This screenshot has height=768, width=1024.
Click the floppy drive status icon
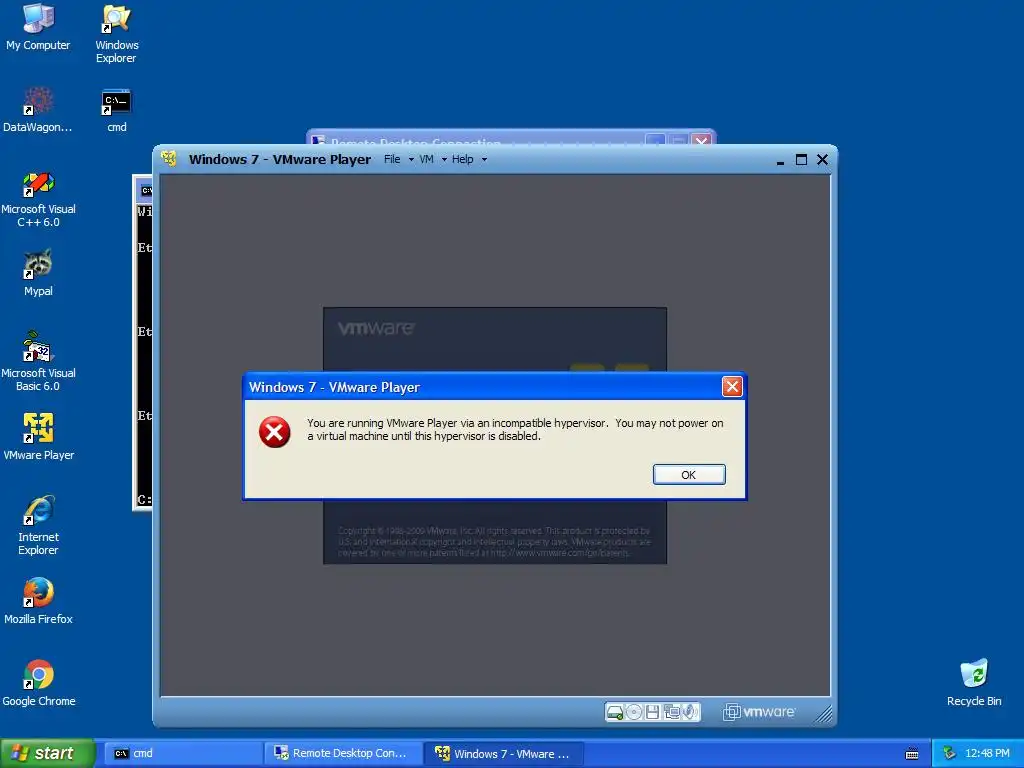pyautogui.click(x=652, y=712)
